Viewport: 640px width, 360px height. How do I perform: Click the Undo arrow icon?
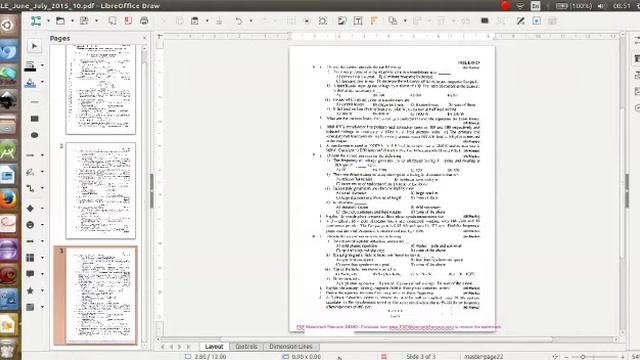239,21
